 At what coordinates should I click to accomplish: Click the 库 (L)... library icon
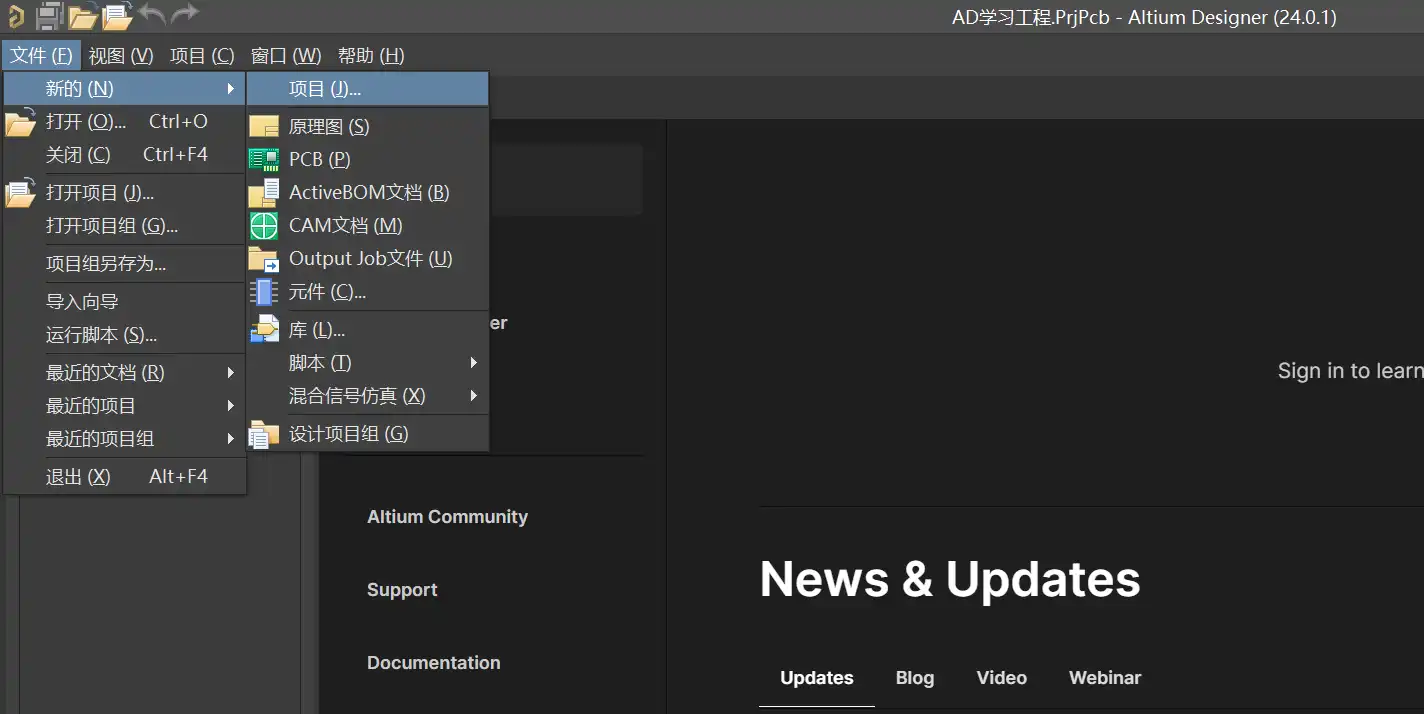pyautogui.click(x=263, y=329)
